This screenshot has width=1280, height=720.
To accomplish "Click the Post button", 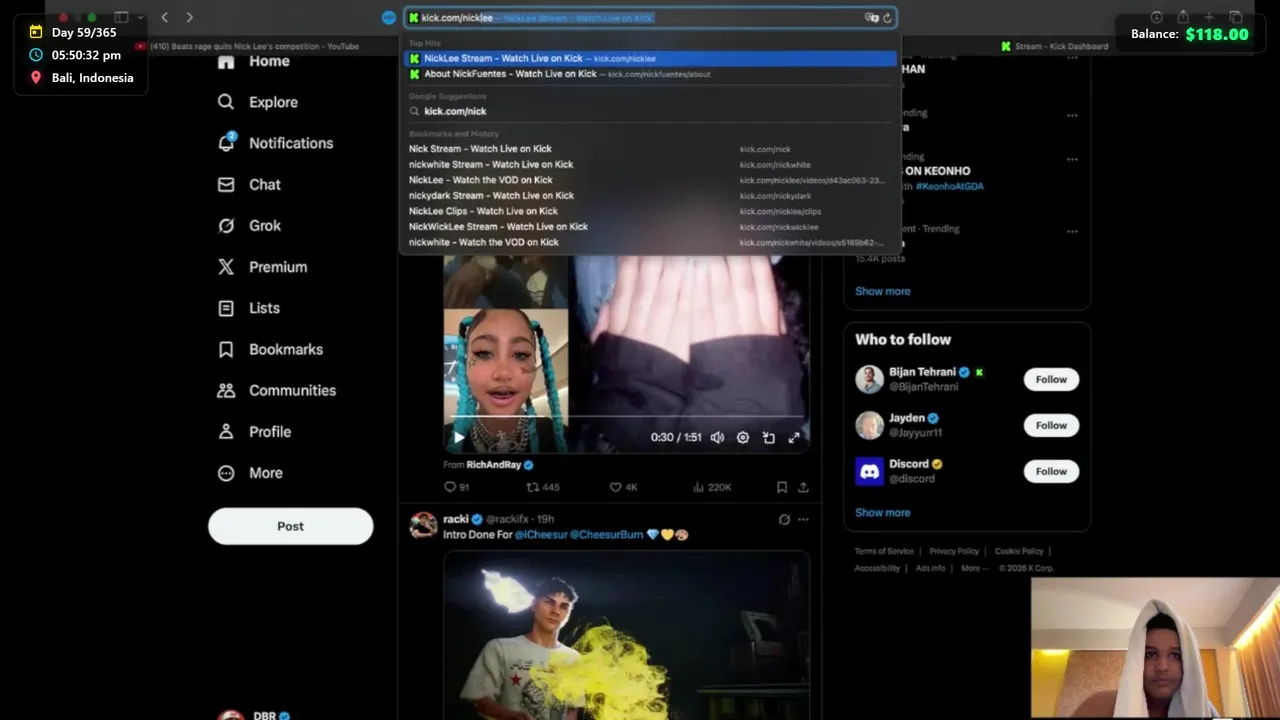I will click(x=290, y=526).
